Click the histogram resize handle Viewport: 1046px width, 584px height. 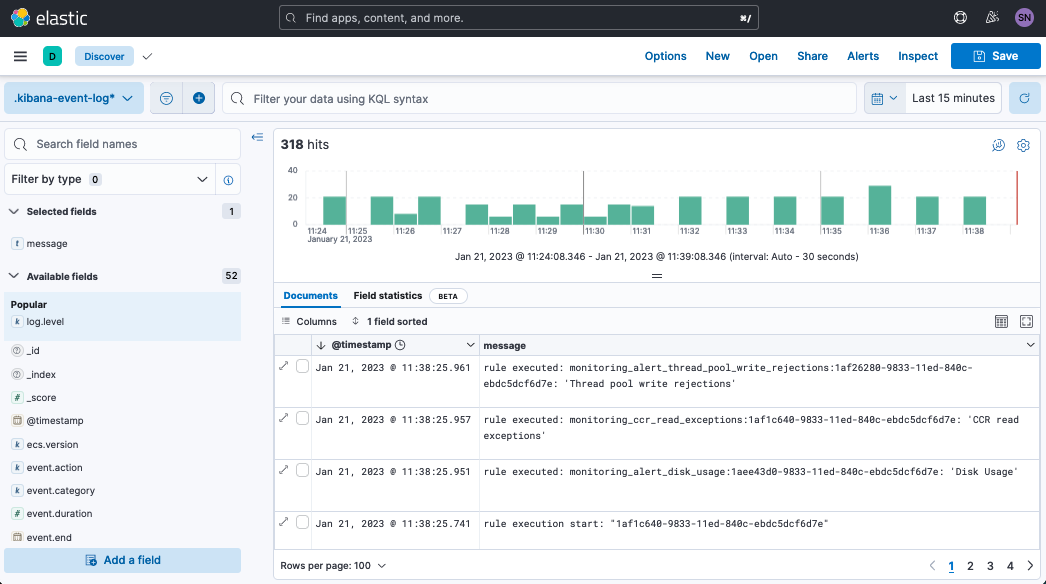coord(657,275)
